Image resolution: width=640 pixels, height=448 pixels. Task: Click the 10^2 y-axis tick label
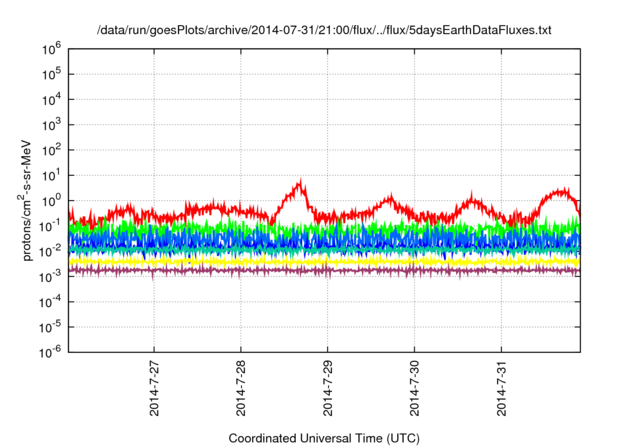click(52, 150)
